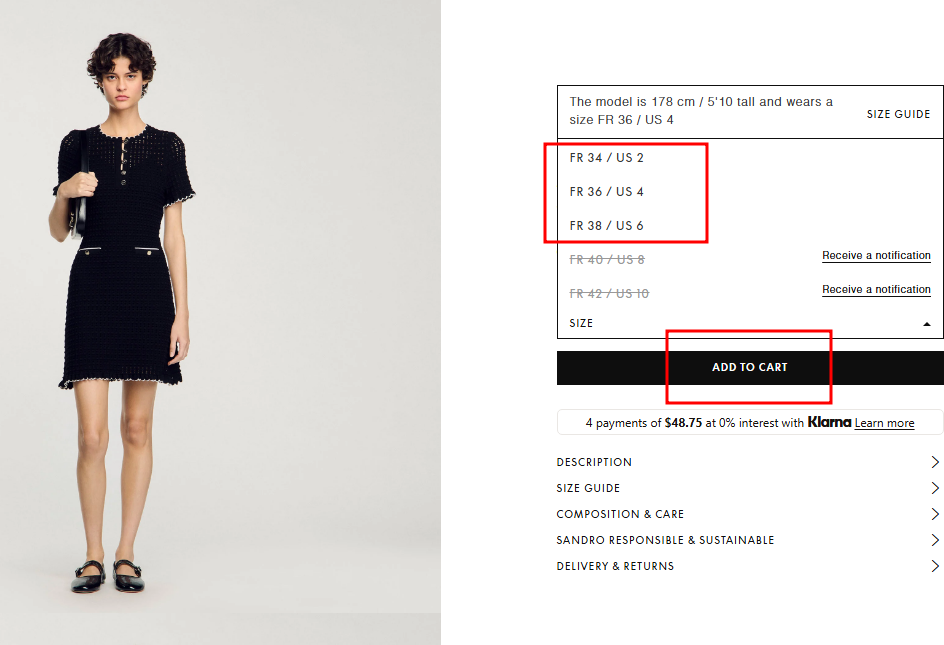This screenshot has height=645, width=944.
Task: Collapse the SIZE dropdown arrow
Action: 927,324
